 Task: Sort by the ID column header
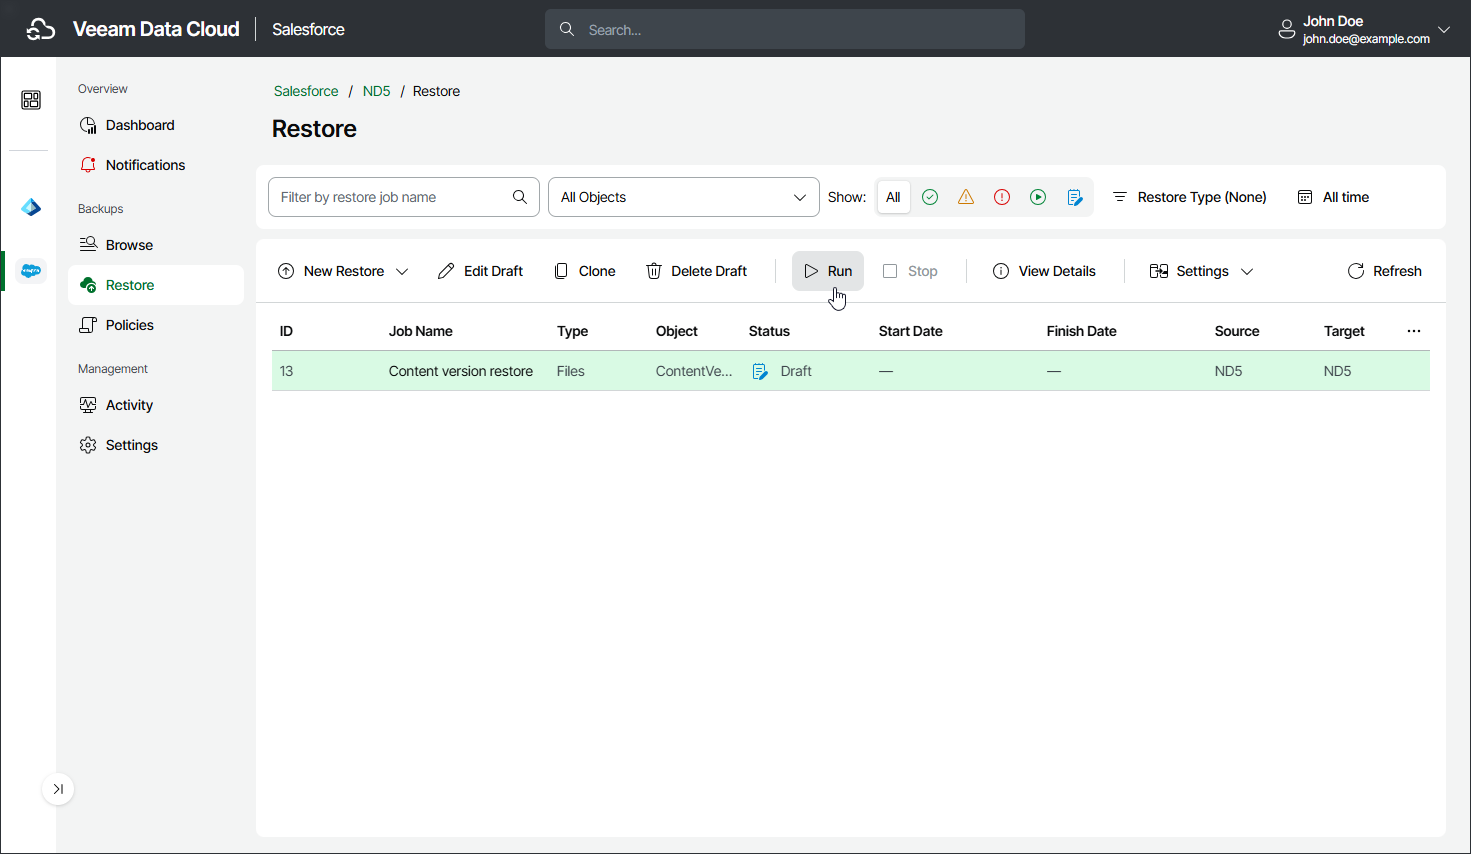tap(286, 331)
